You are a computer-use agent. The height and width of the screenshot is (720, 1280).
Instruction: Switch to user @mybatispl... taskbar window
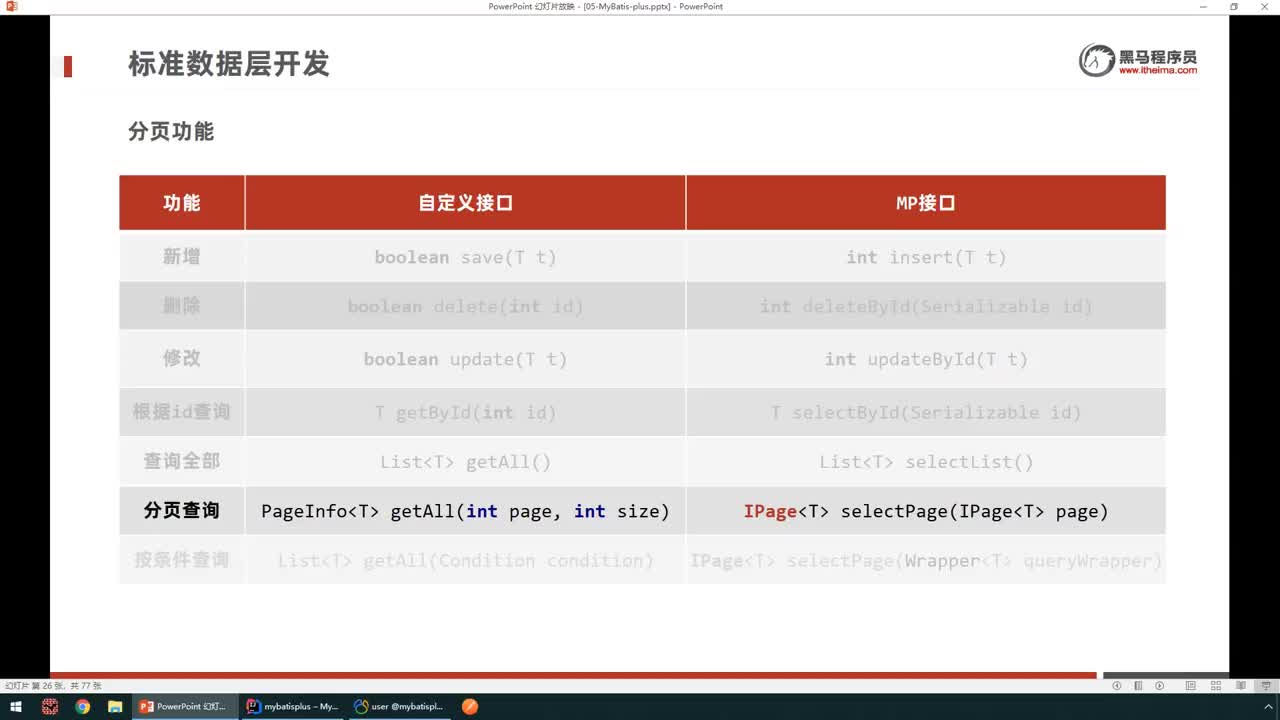coord(399,707)
